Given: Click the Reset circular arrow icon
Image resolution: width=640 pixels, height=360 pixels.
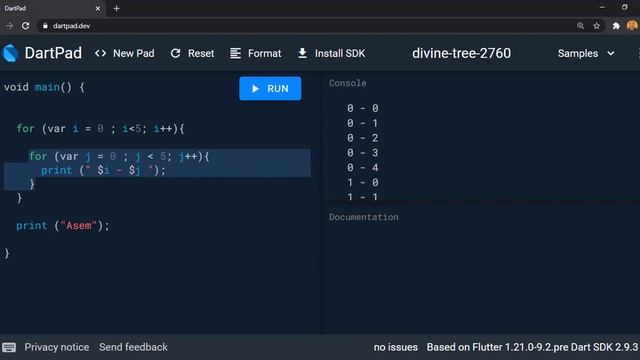Looking at the screenshot, I should tap(176, 53).
